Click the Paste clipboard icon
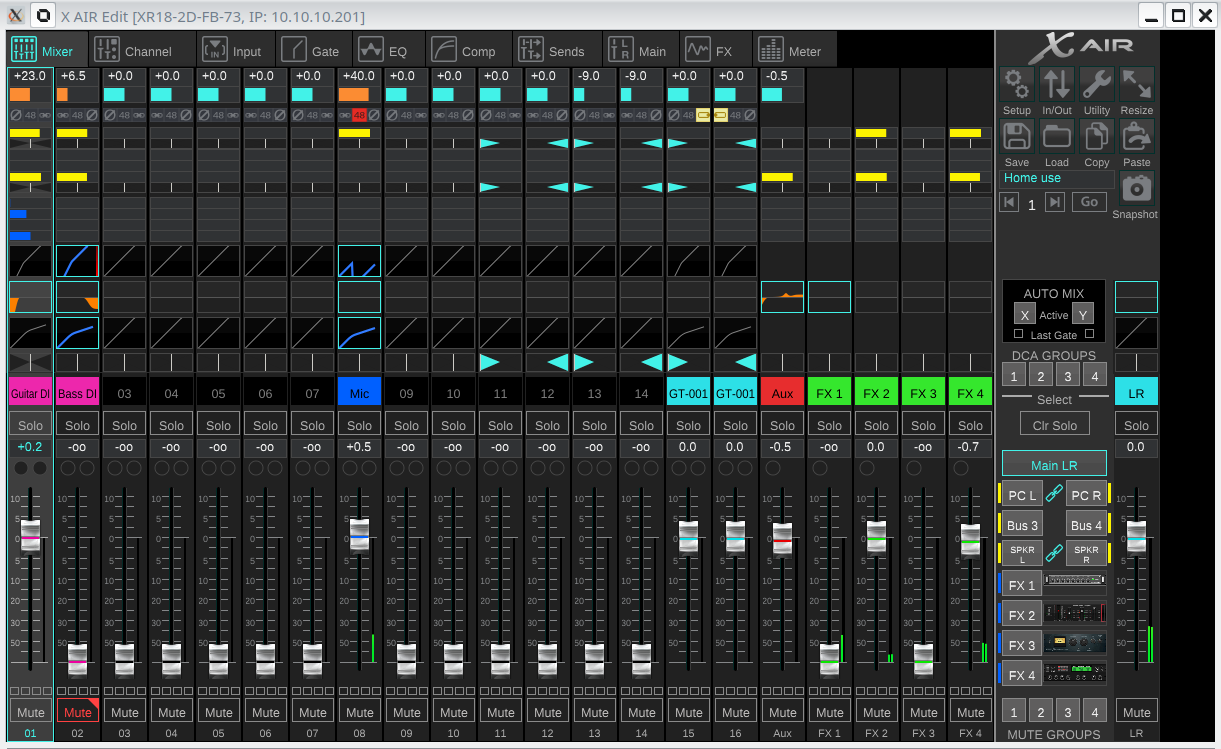Viewport: 1221px width, 749px height. 1137,136
